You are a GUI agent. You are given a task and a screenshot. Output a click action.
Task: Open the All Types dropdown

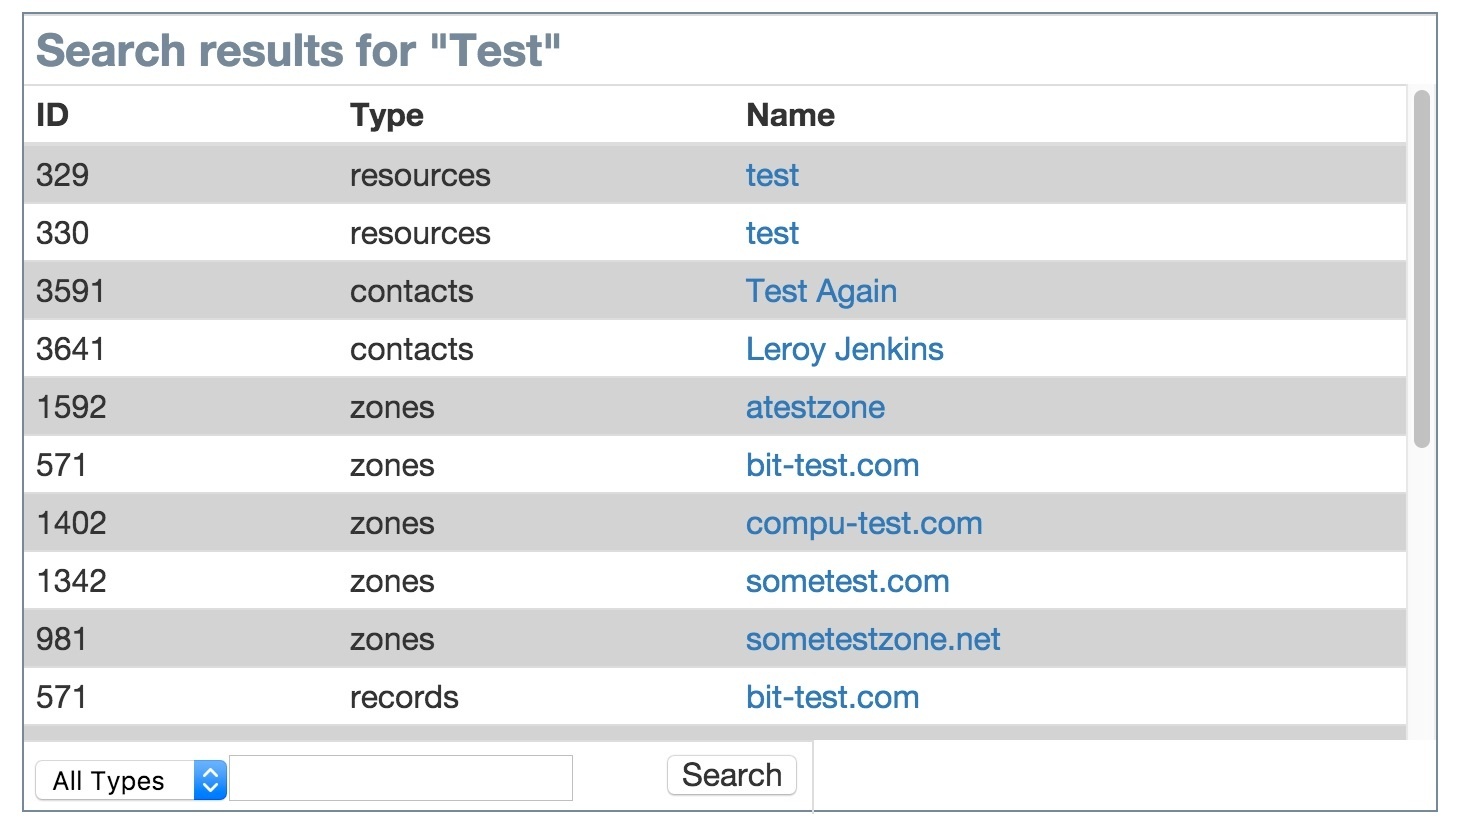click(x=130, y=780)
